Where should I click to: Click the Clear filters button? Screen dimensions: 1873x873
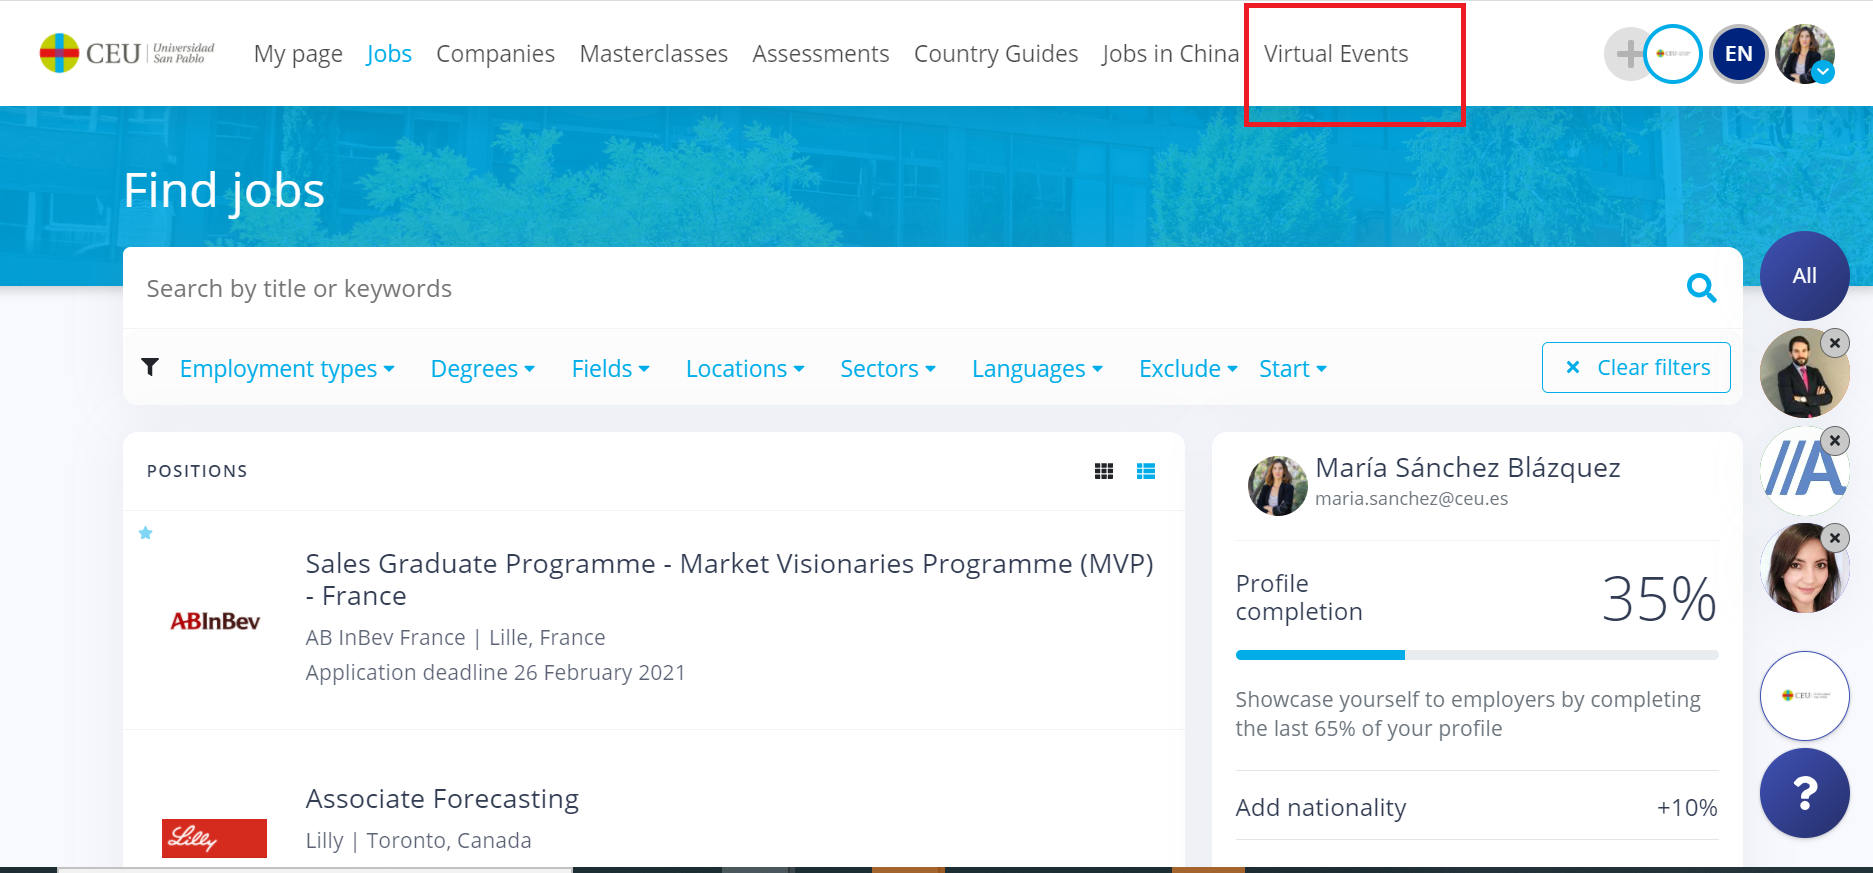point(1636,367)
